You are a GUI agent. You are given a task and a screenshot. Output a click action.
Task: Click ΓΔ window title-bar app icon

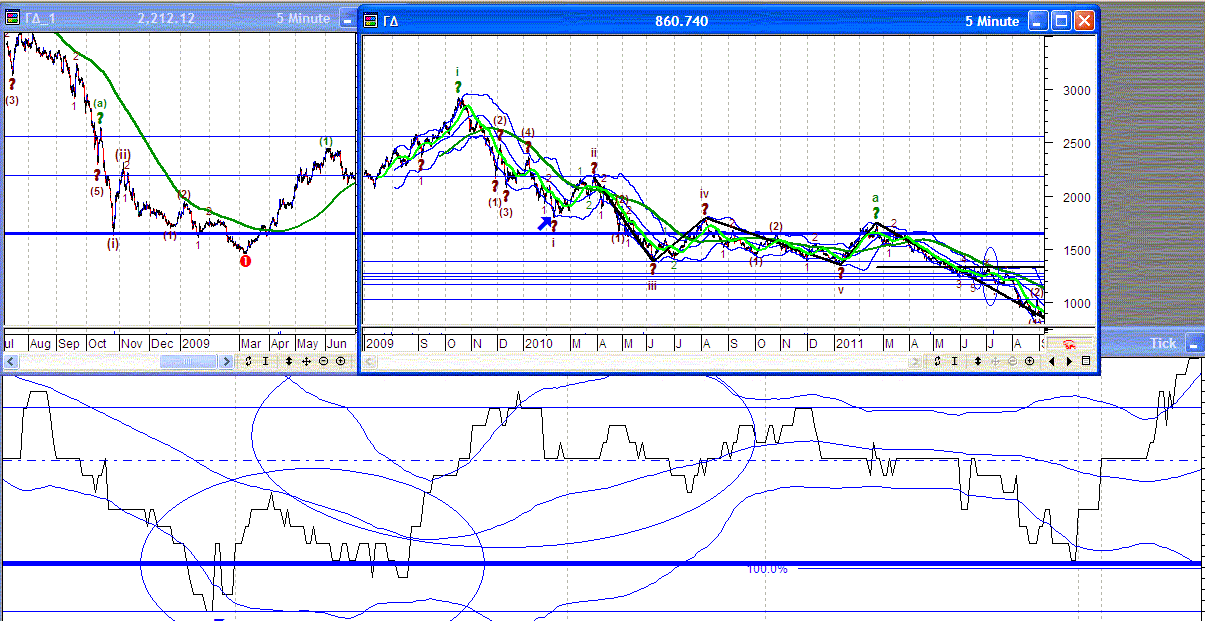[x=371, y=20]
